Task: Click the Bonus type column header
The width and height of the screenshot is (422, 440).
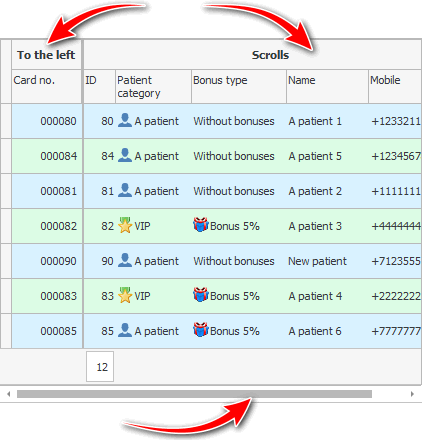Action: pos(239,86)
